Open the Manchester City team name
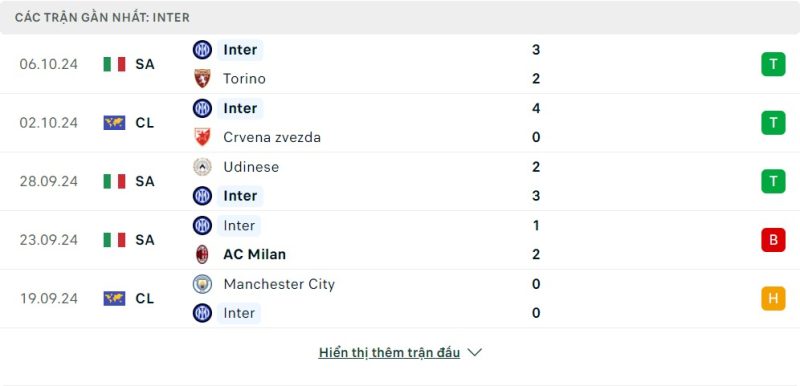Screen dimensions: 800x386 coord(279,284)
